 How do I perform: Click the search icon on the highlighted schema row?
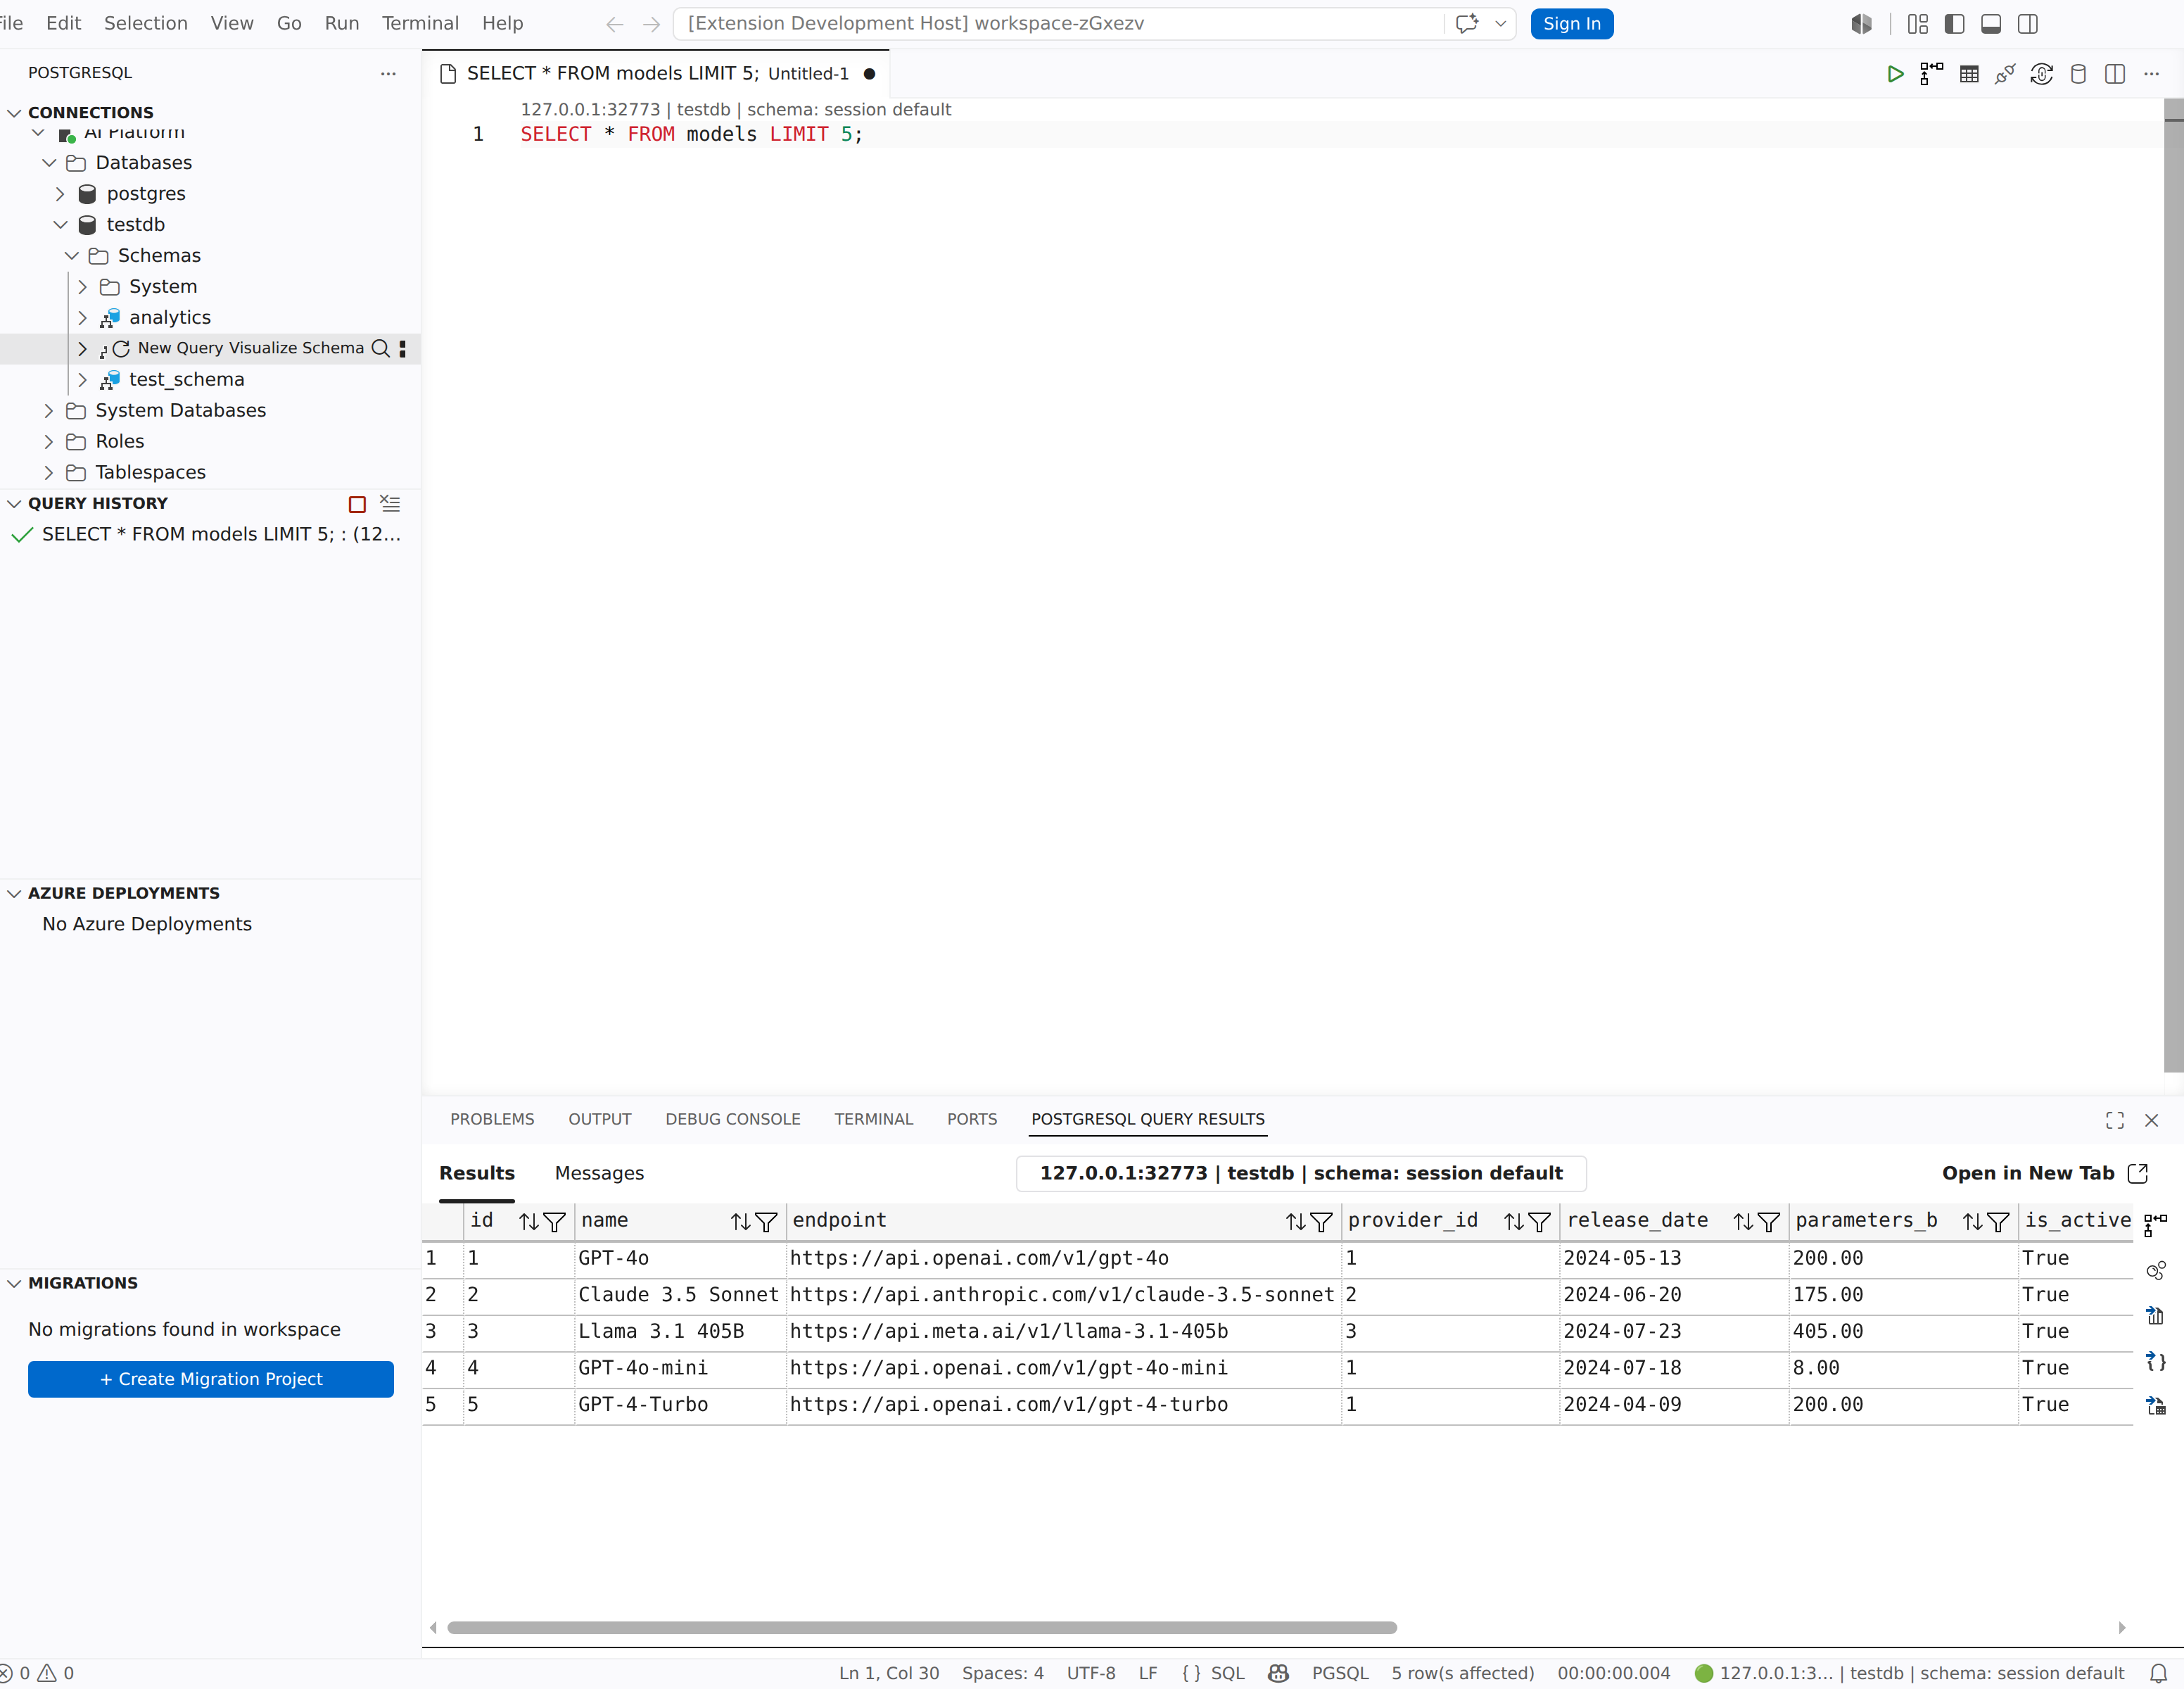click(380, 349)
